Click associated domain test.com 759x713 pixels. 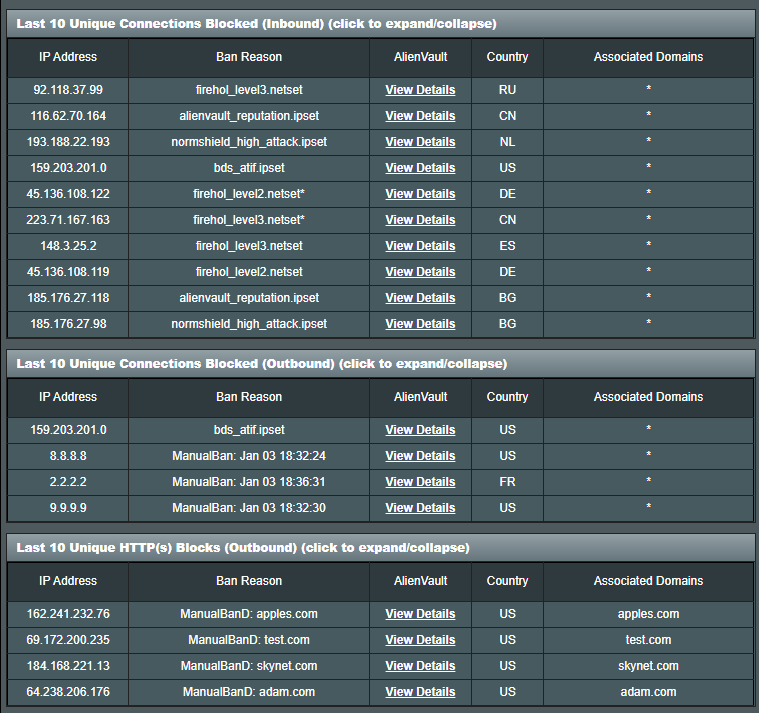[x=648, y=640]
